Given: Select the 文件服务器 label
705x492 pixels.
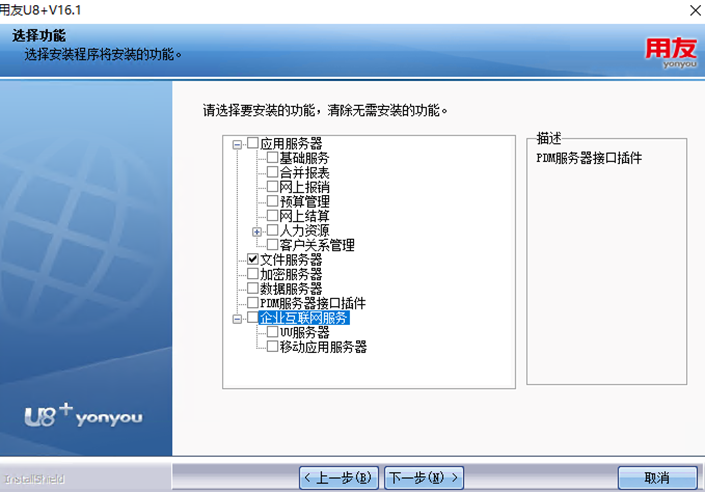Looking at the screenshot, I should 291,259.
